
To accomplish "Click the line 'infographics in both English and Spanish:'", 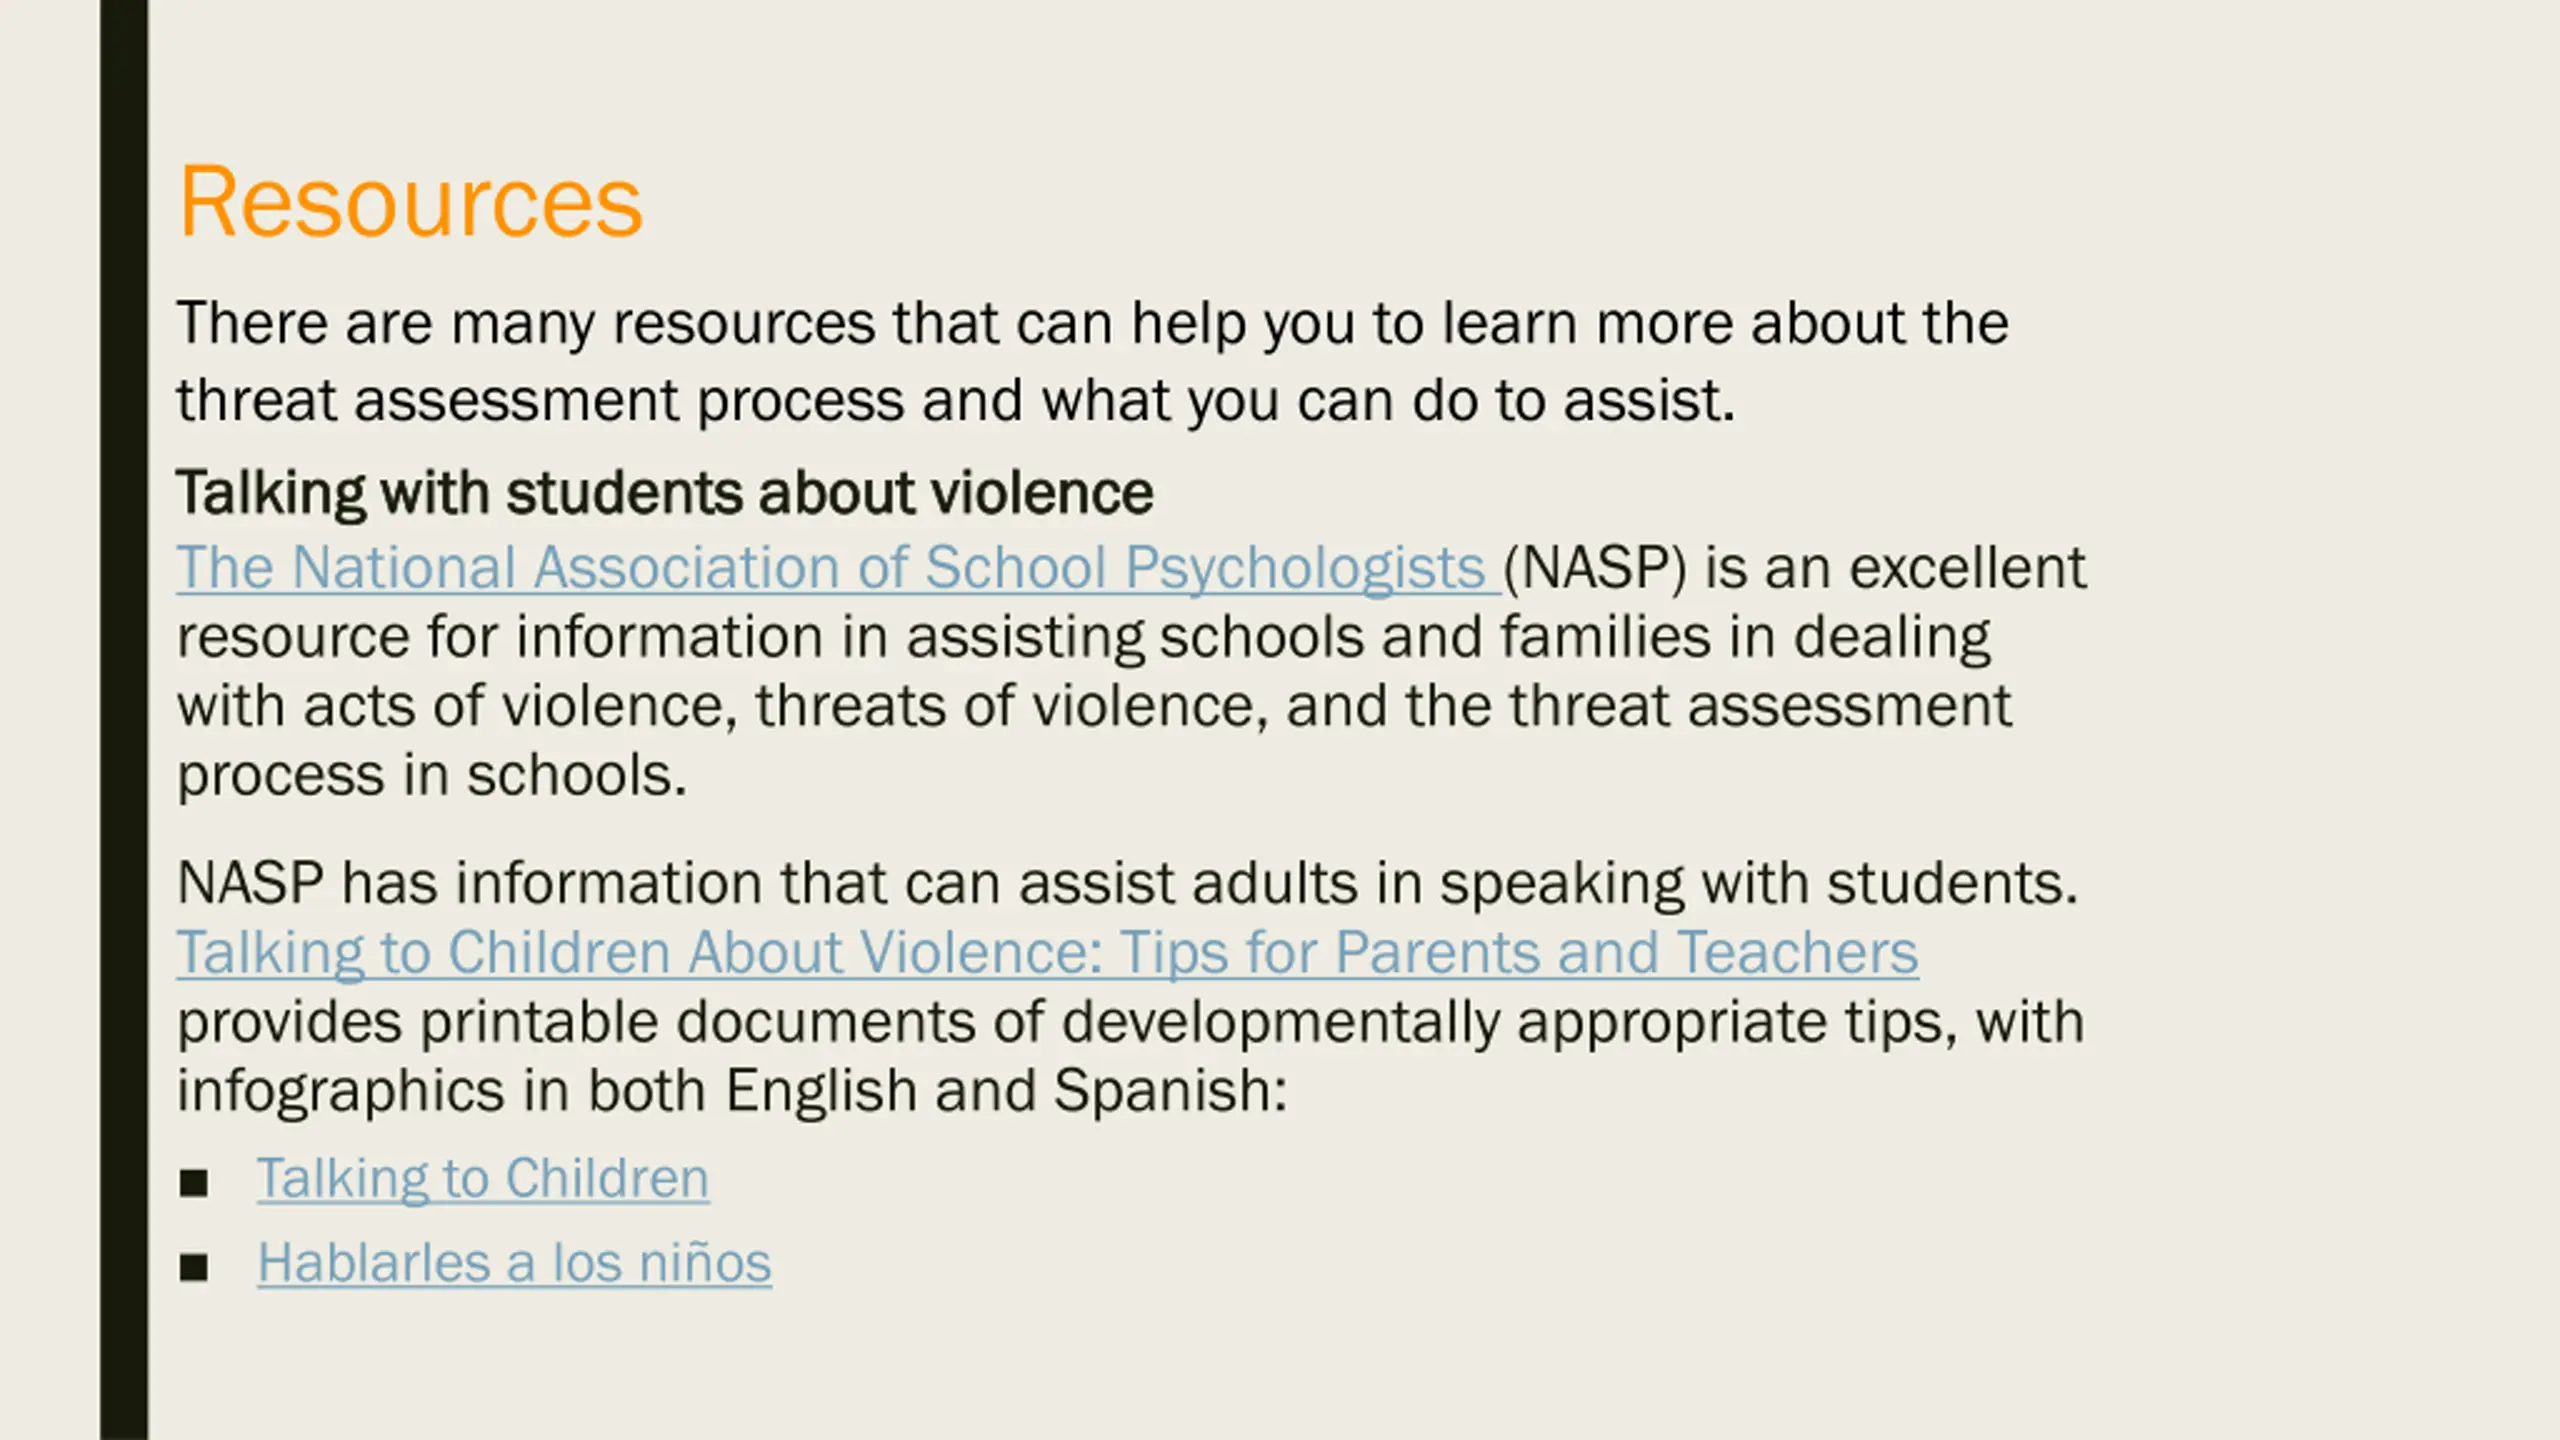I will tap(732, 1090).
